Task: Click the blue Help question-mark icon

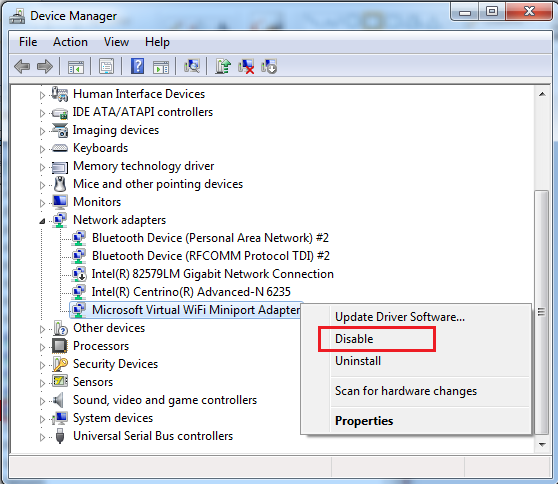Action: point(137,67)
